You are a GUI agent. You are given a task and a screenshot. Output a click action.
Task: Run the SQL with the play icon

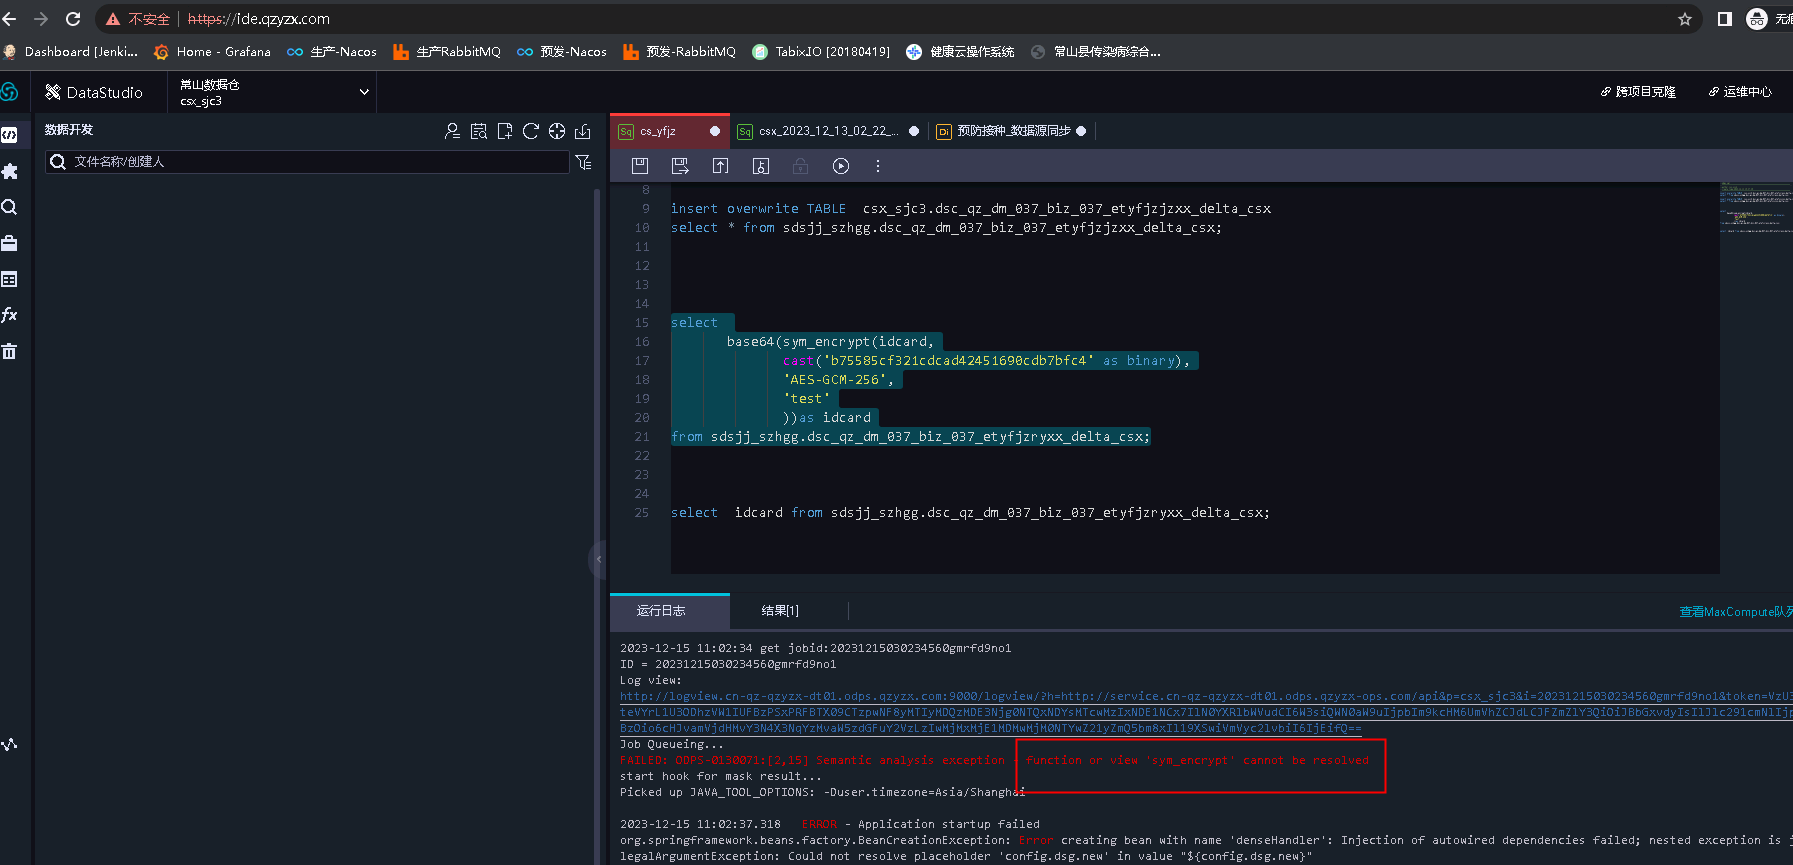point(841,166)
